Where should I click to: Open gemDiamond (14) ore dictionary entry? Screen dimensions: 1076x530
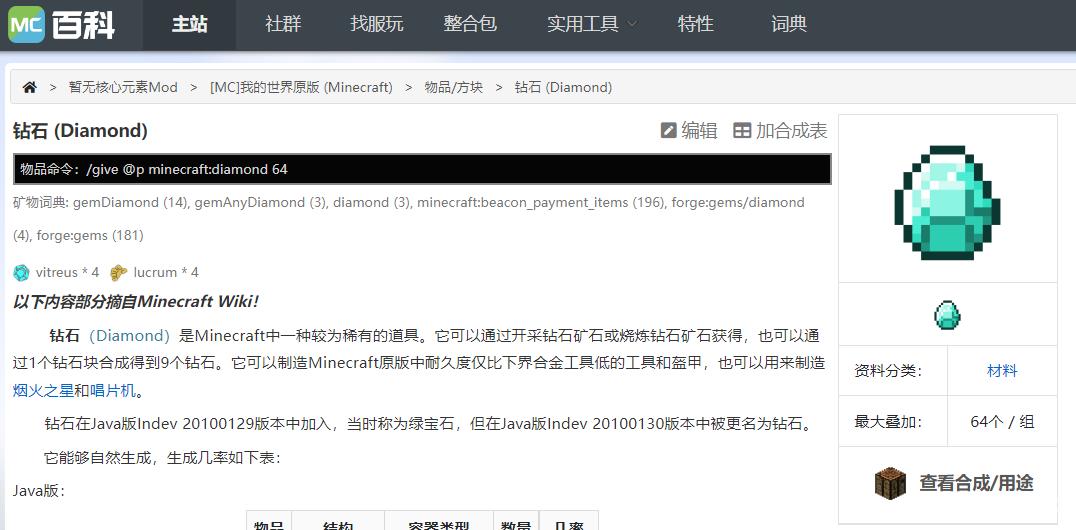click(130, 203)
